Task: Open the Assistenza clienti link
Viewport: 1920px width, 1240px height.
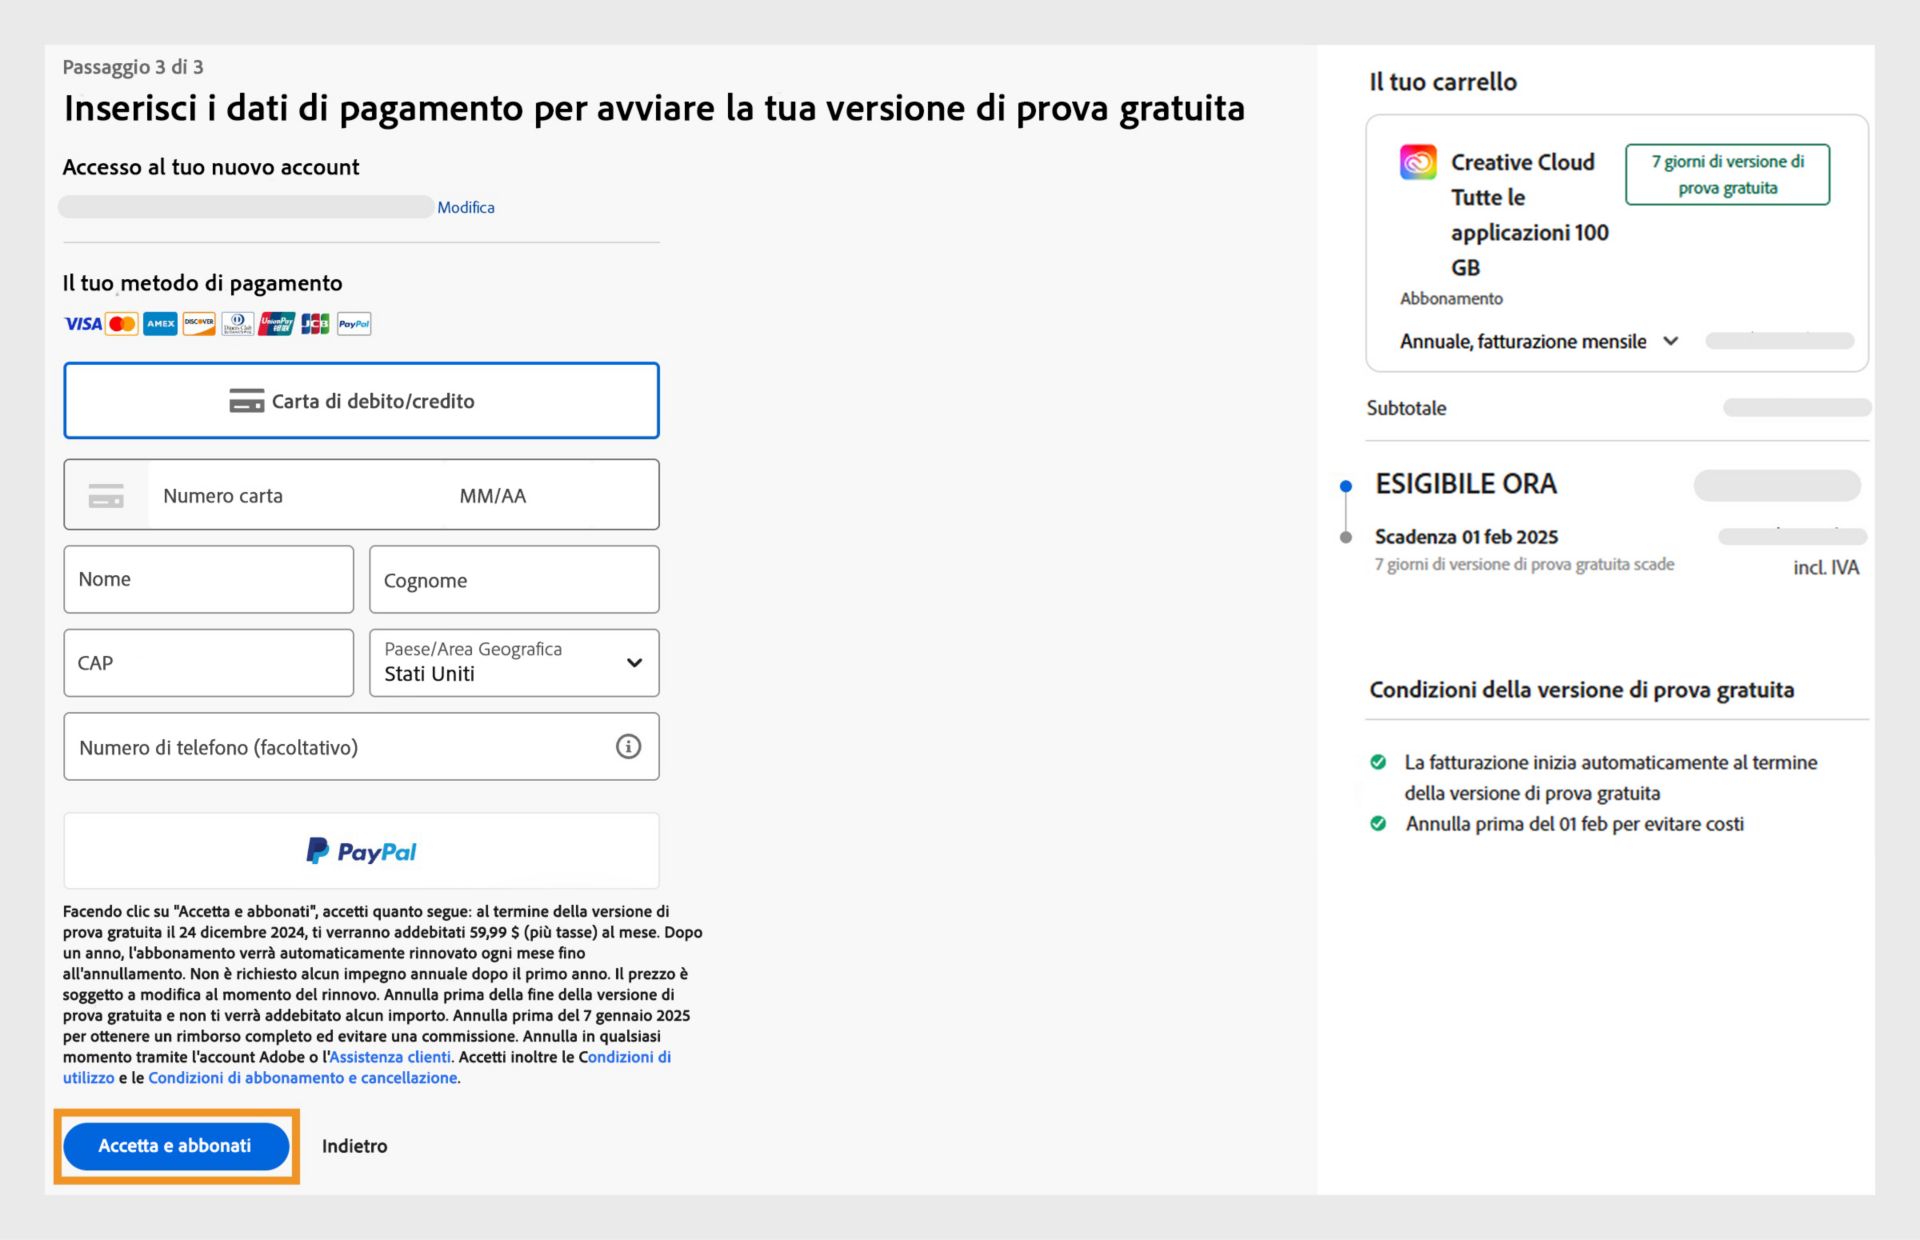Action: tap(390, 1057)
